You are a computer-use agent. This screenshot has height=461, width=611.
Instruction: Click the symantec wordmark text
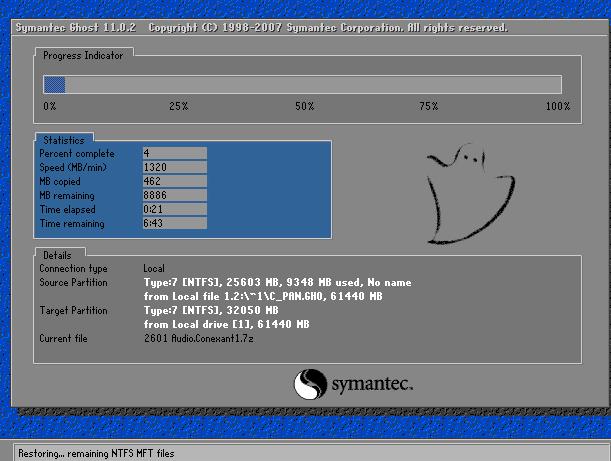[x=371, y=385]
